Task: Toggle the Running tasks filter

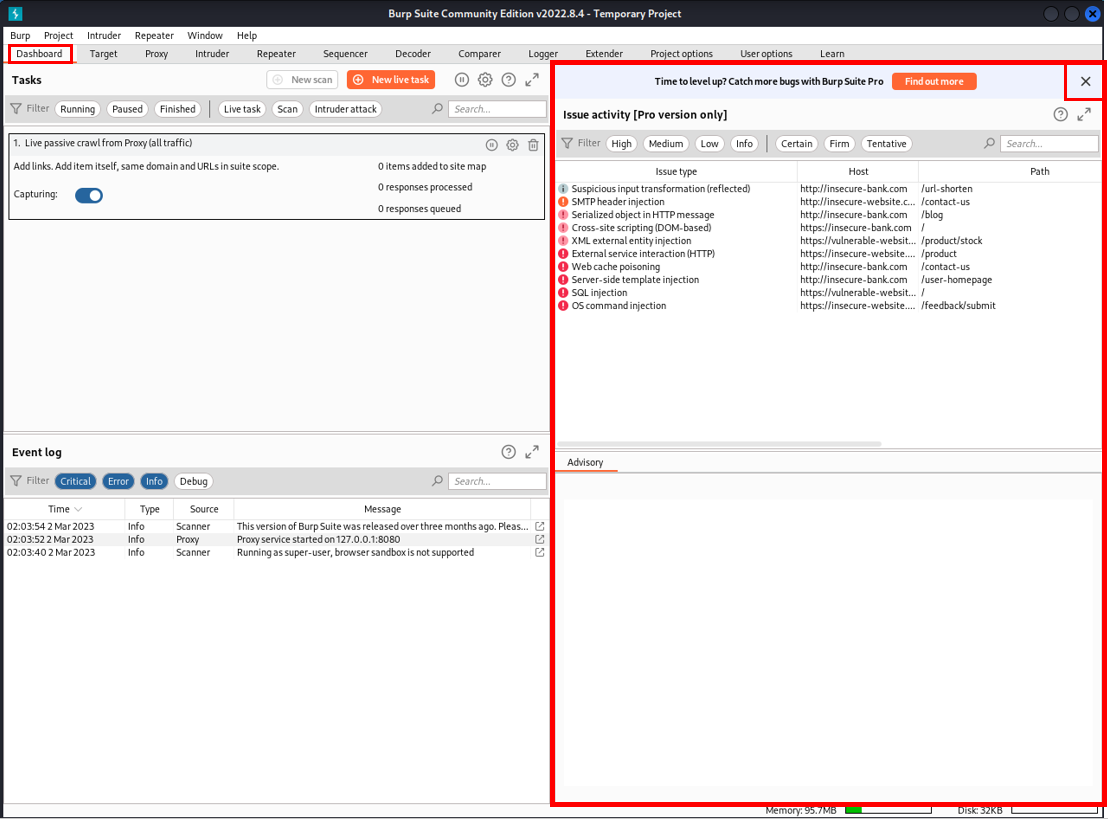Action: tap(77, 109)
